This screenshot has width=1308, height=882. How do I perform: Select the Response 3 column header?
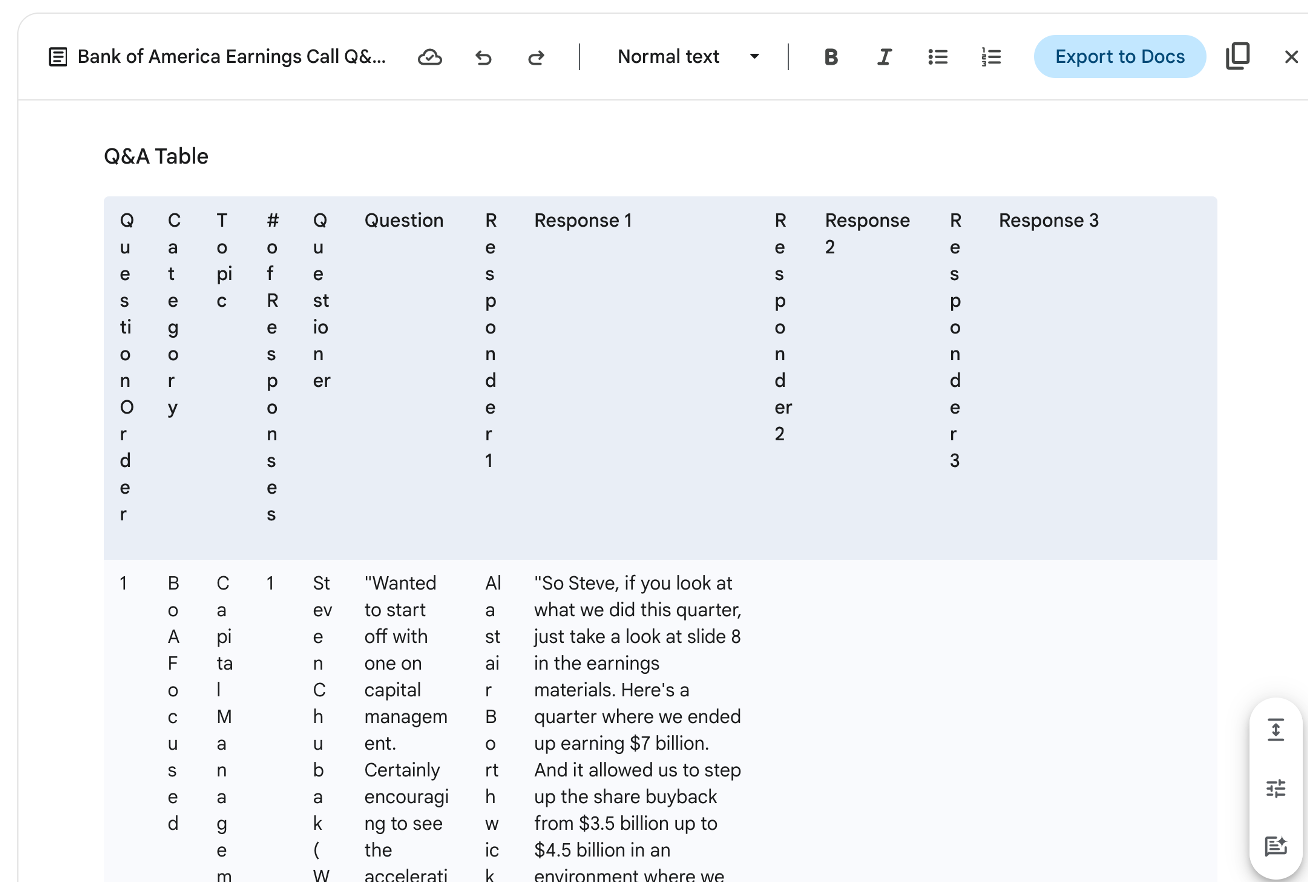[x=1048, y=220]
